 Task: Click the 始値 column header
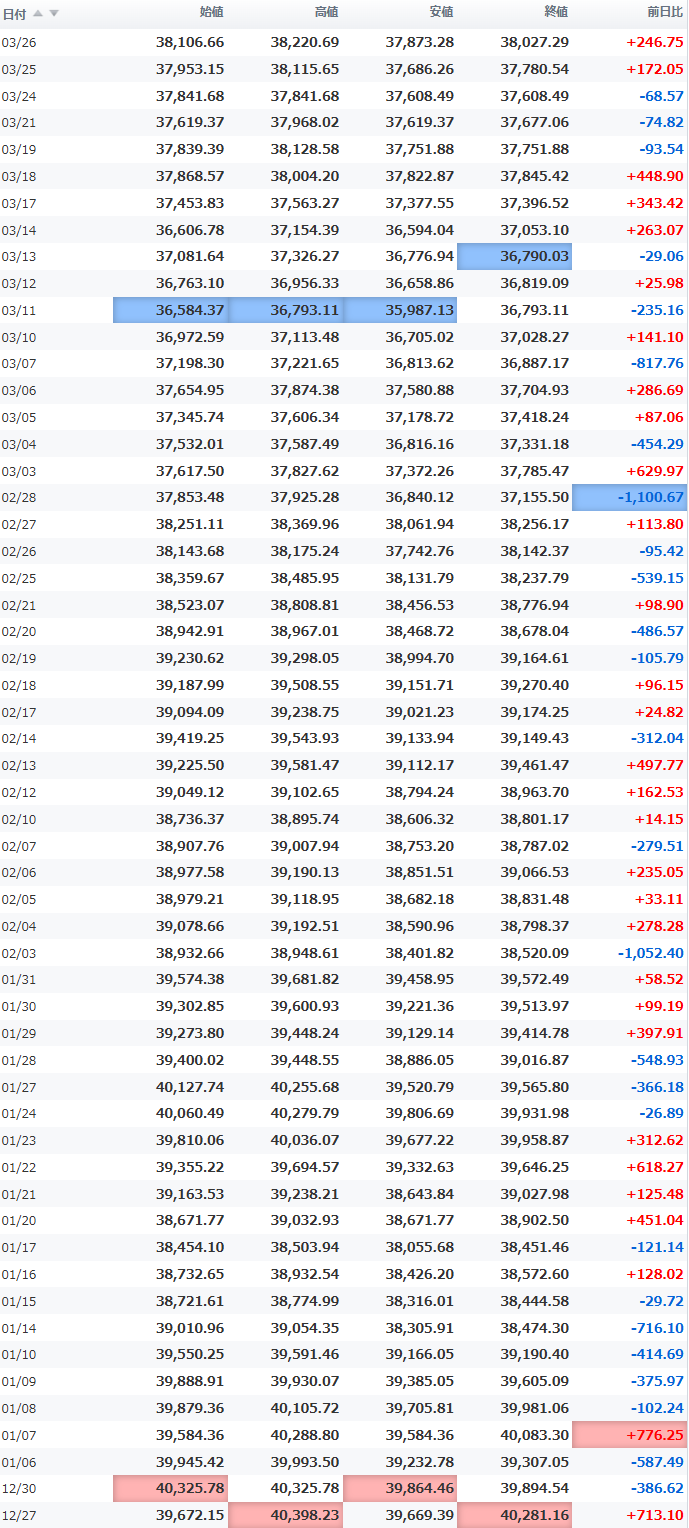tap(212, 12)
